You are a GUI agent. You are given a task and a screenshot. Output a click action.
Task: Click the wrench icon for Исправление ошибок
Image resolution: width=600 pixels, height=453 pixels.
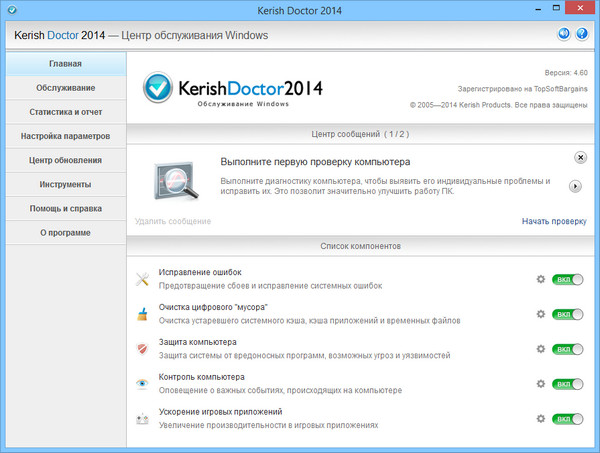pyautogui.click(x=142, y=279)
